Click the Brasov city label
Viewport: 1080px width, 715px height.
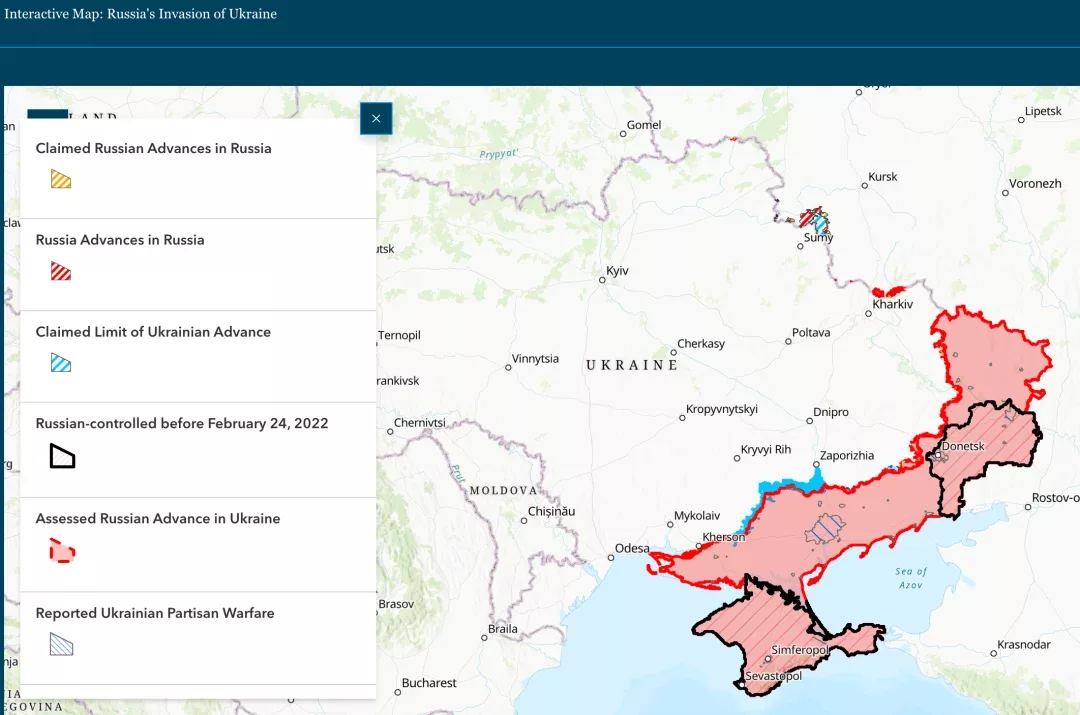point(396,603)
